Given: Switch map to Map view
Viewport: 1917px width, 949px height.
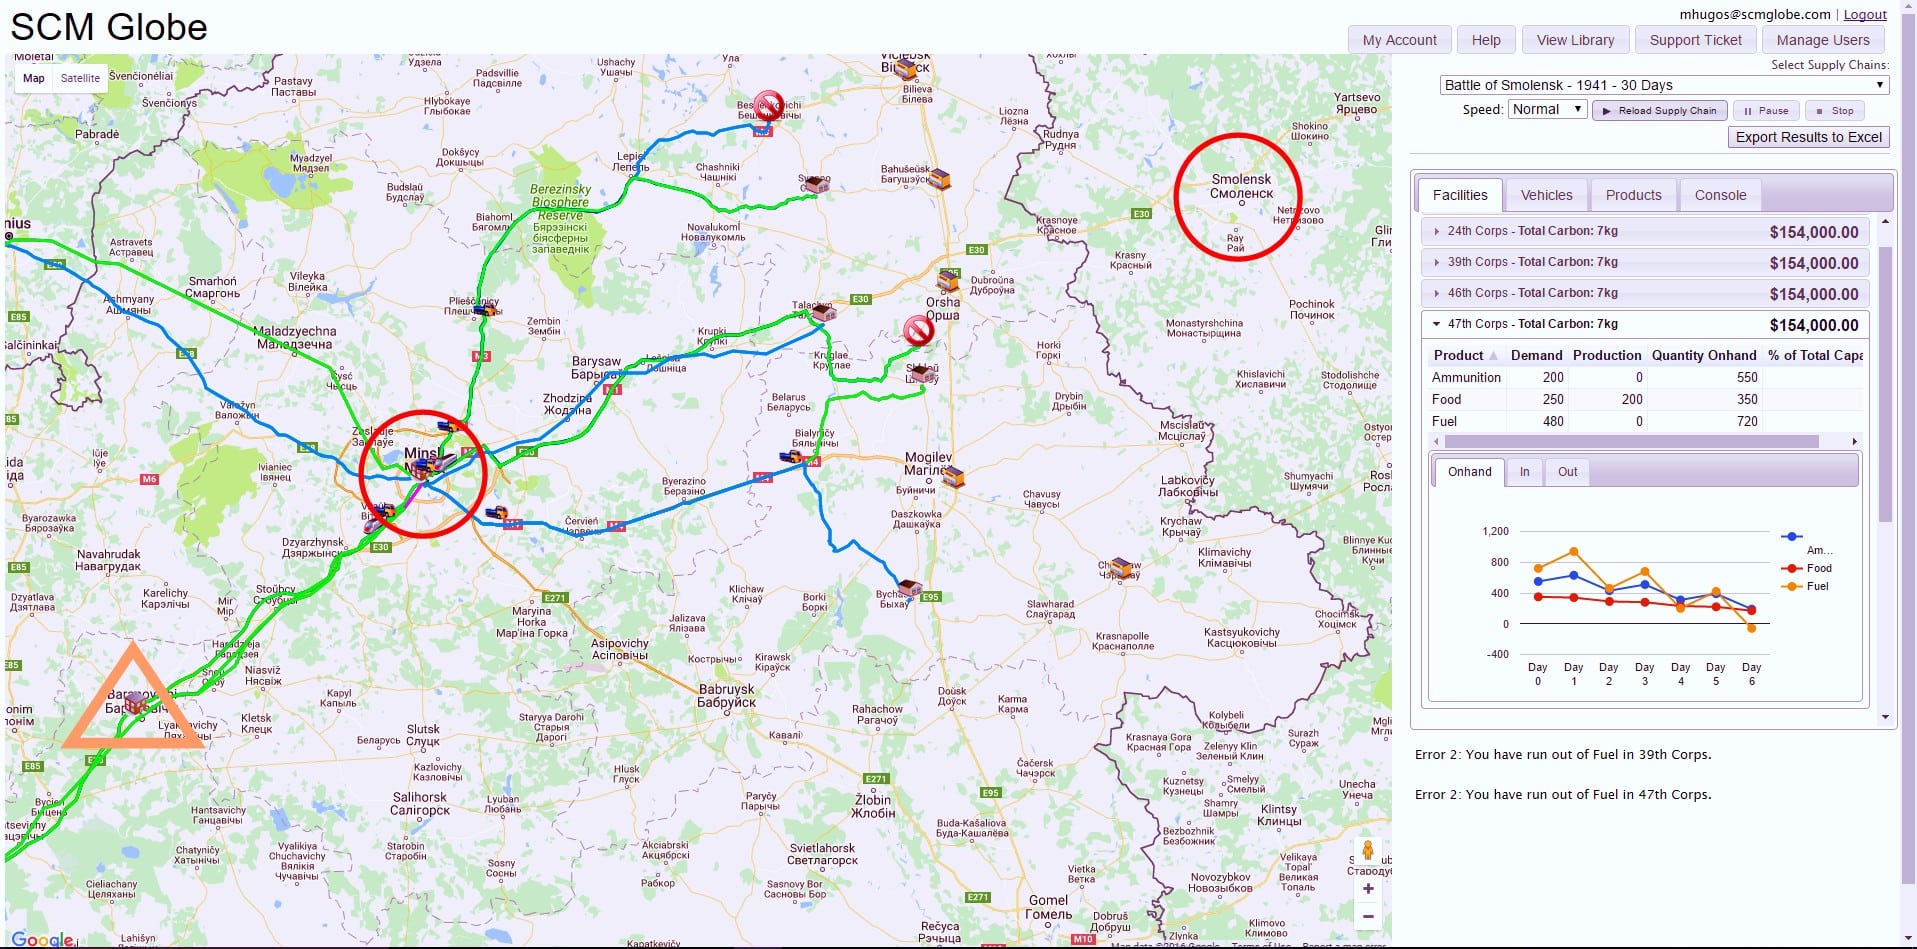Looking at the screenshot, I should [34, 78].
